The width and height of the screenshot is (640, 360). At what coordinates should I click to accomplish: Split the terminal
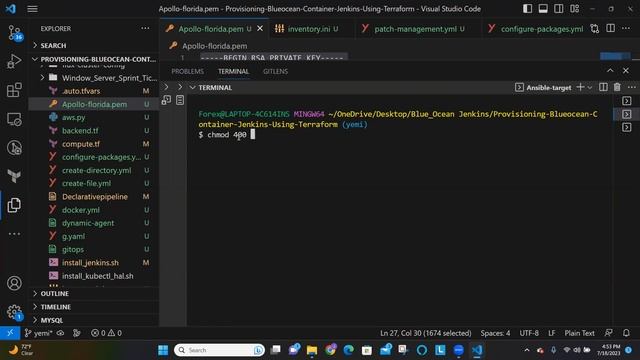(x=603, y=87)
